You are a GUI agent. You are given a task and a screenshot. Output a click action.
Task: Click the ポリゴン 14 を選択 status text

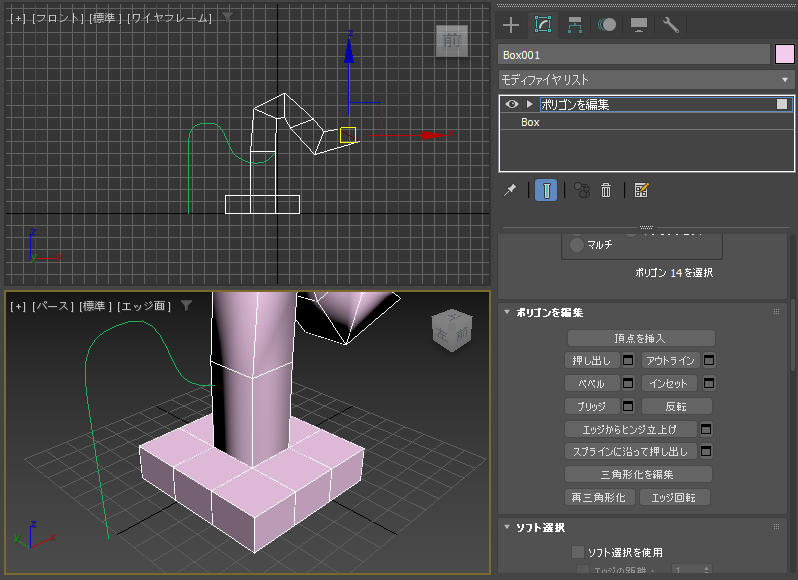pos(674,273)
